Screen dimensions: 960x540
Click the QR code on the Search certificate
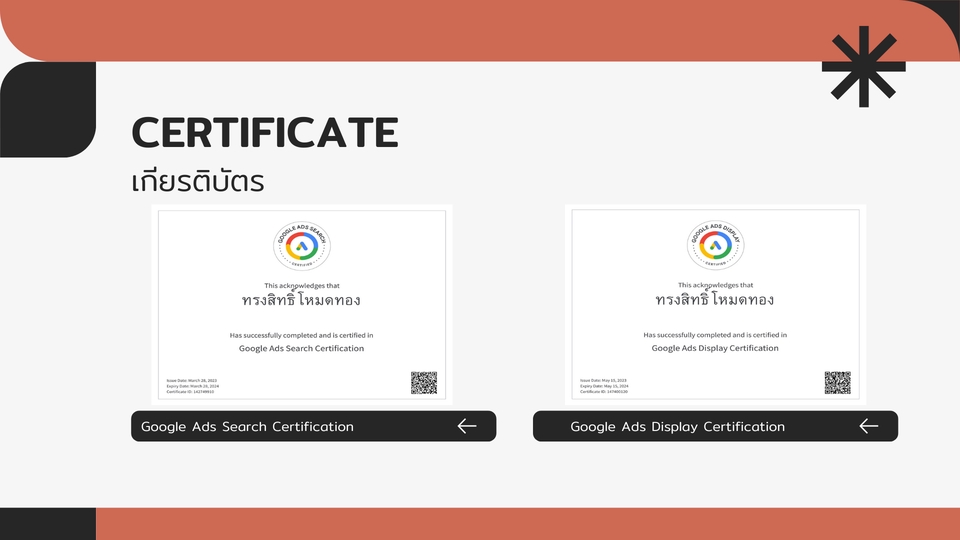(x=424, y=383)
